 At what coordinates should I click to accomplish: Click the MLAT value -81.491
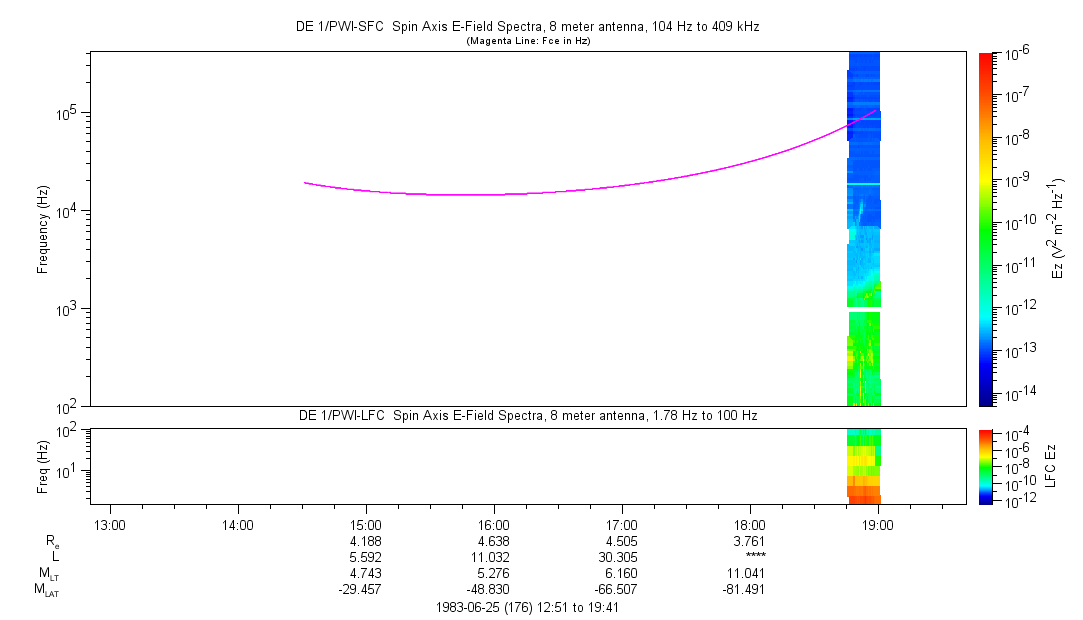pyautogui.click(x=744, y=590)
